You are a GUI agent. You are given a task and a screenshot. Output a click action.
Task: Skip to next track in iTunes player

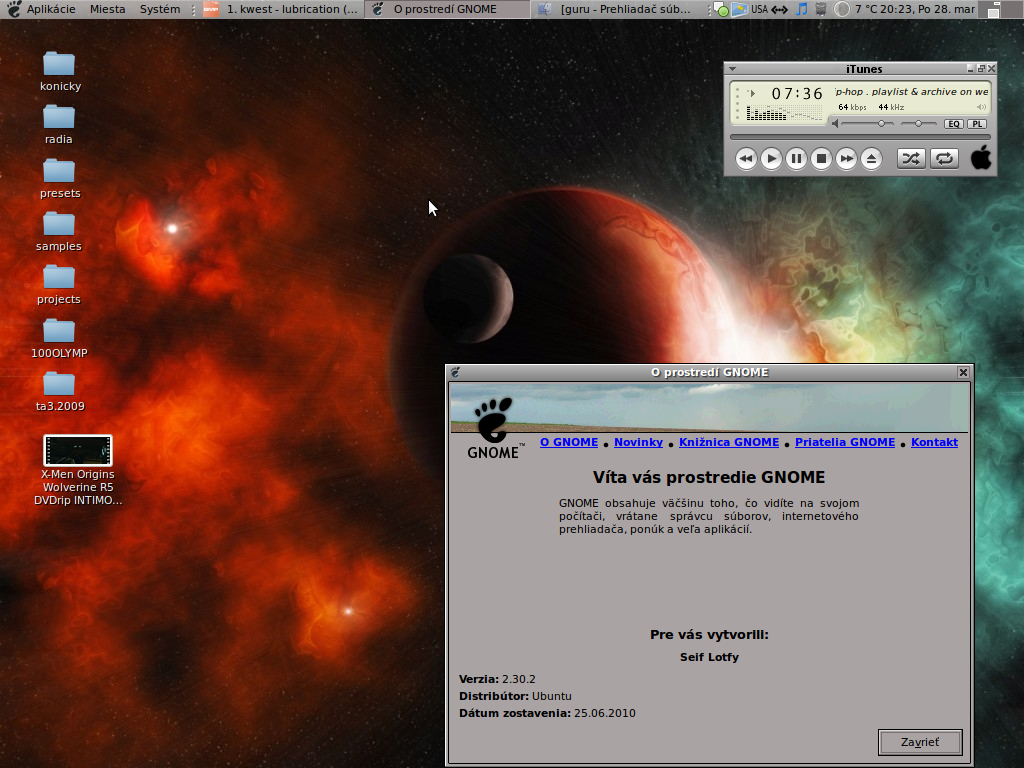click(846, 159)
